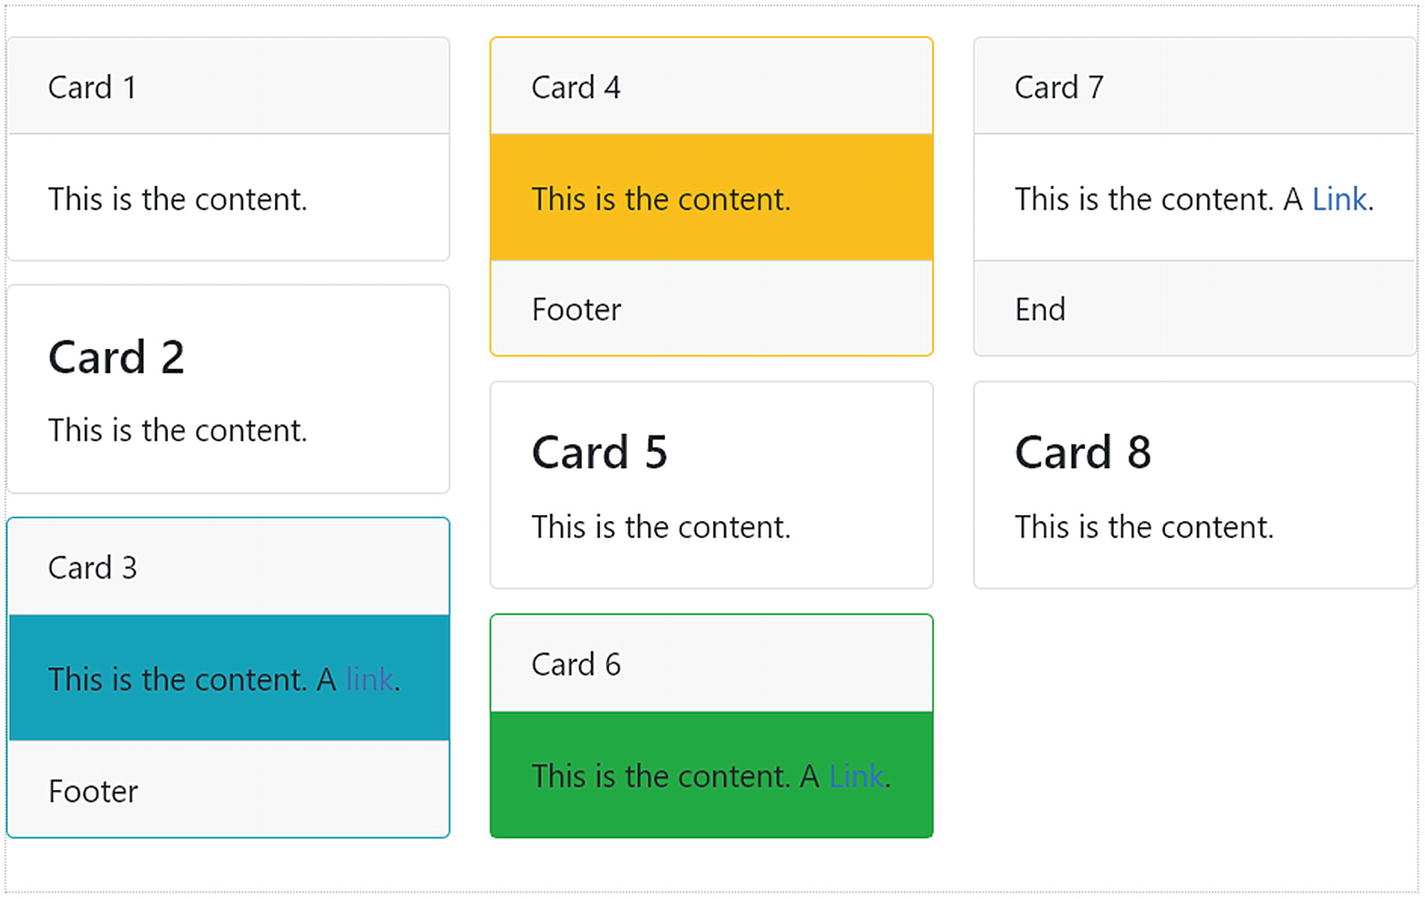This screenshot has height=899, width=1425.
Task: Click the Card 1 header
Action: (x=92, y=87)
